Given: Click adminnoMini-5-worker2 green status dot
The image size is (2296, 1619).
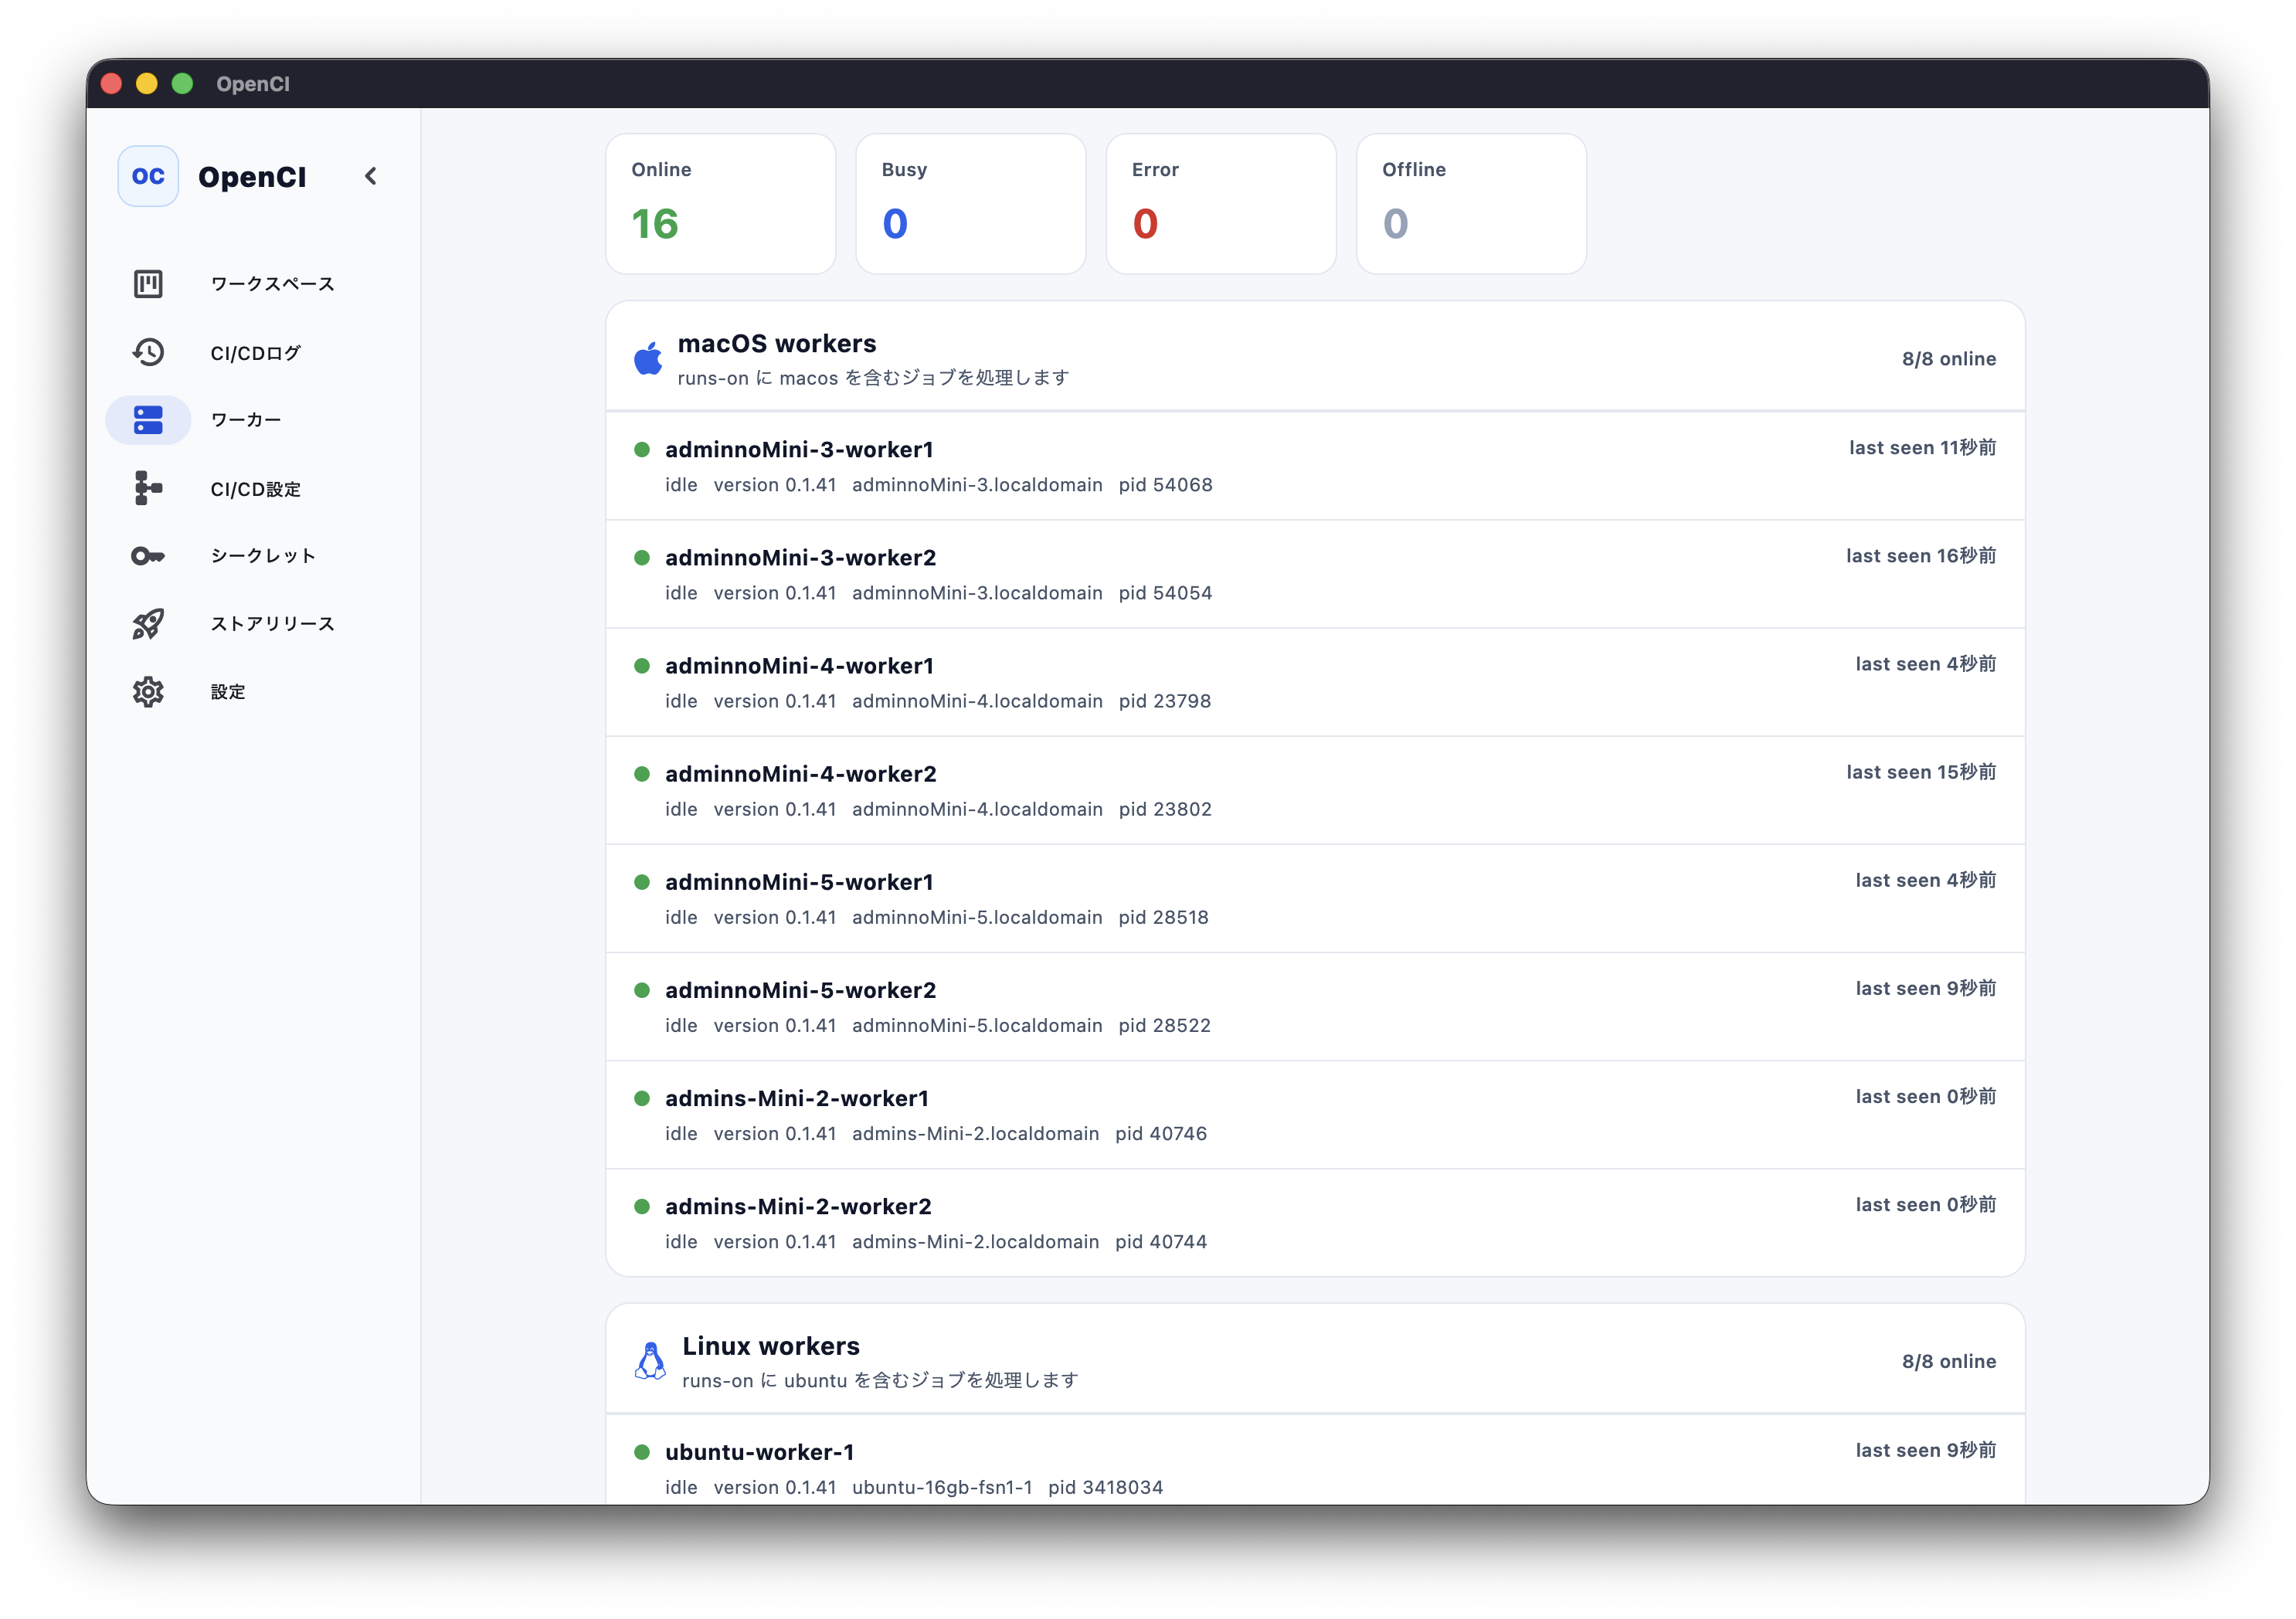Looking at the screenshot, I should [642, 990].
